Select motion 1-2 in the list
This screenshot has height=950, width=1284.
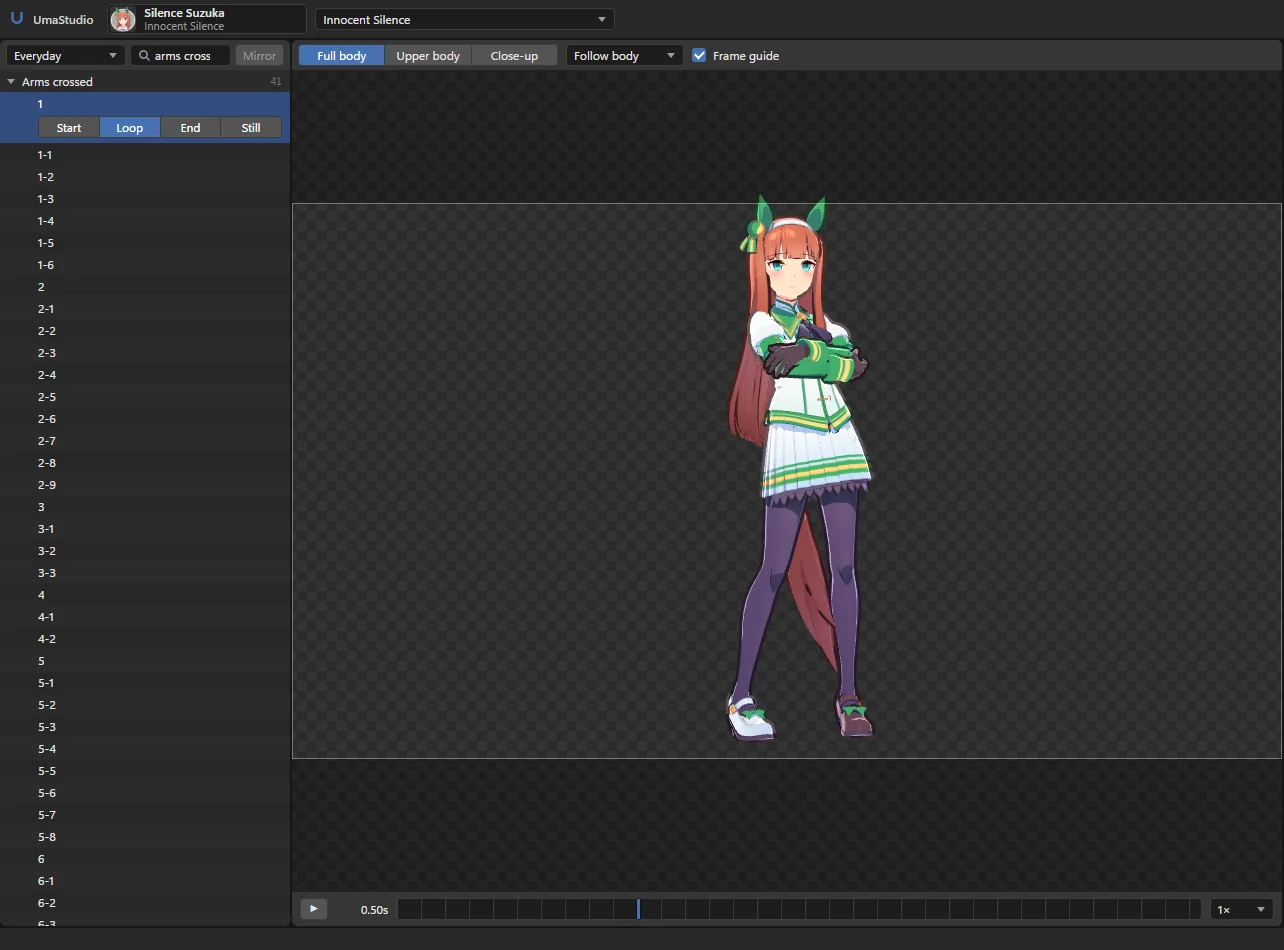[x=145, y=177]
